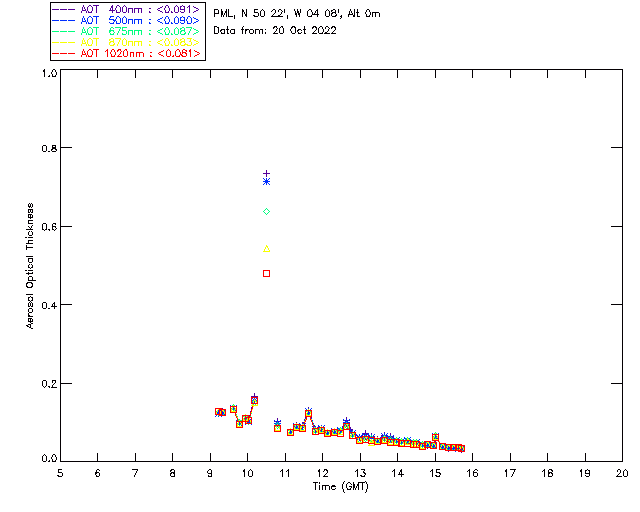Click the 'Time (GMT)' axis label
The width and height of the screenshot is (640, 512).
(341, 487)
